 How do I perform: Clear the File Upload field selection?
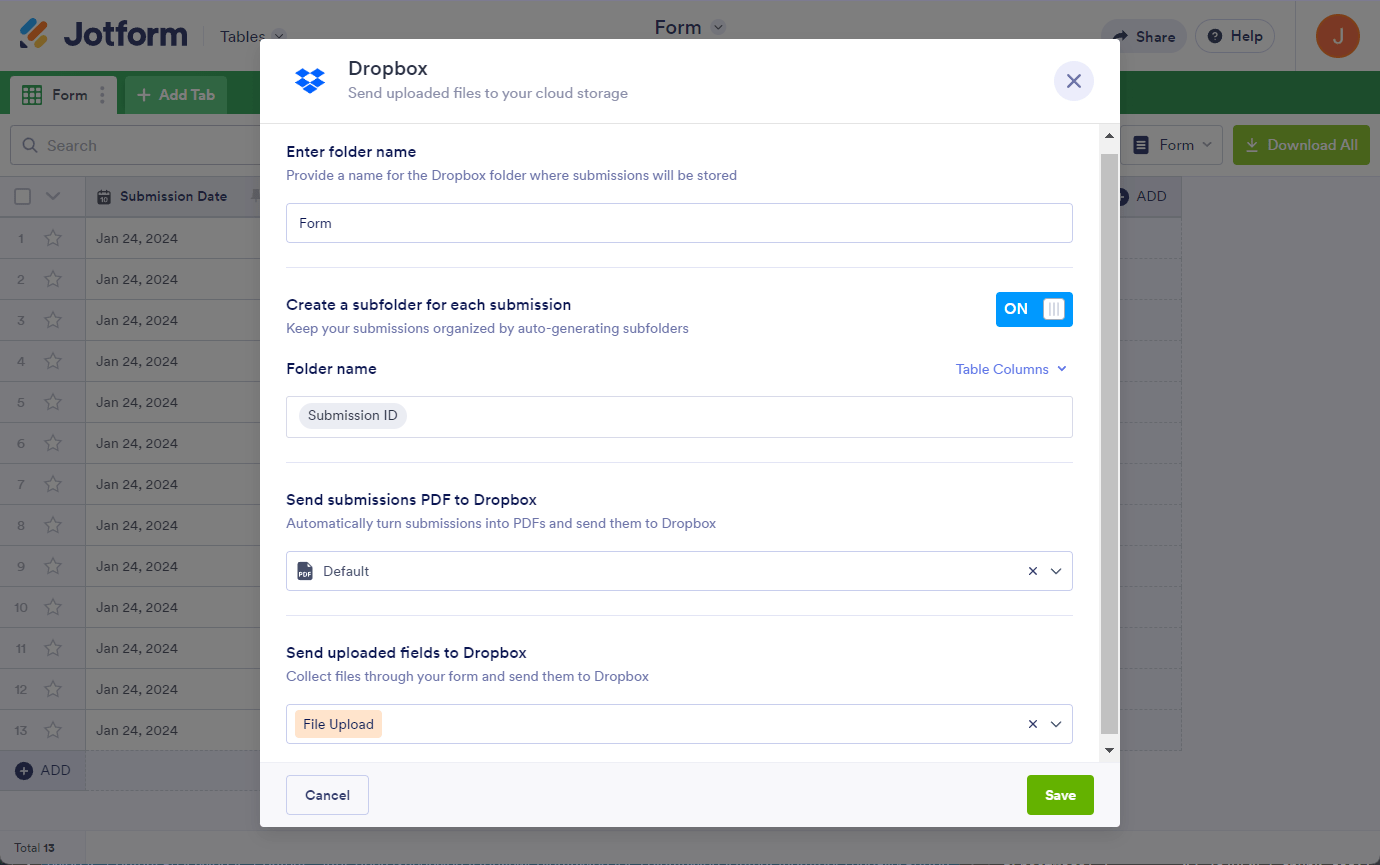pos(1032,724)
